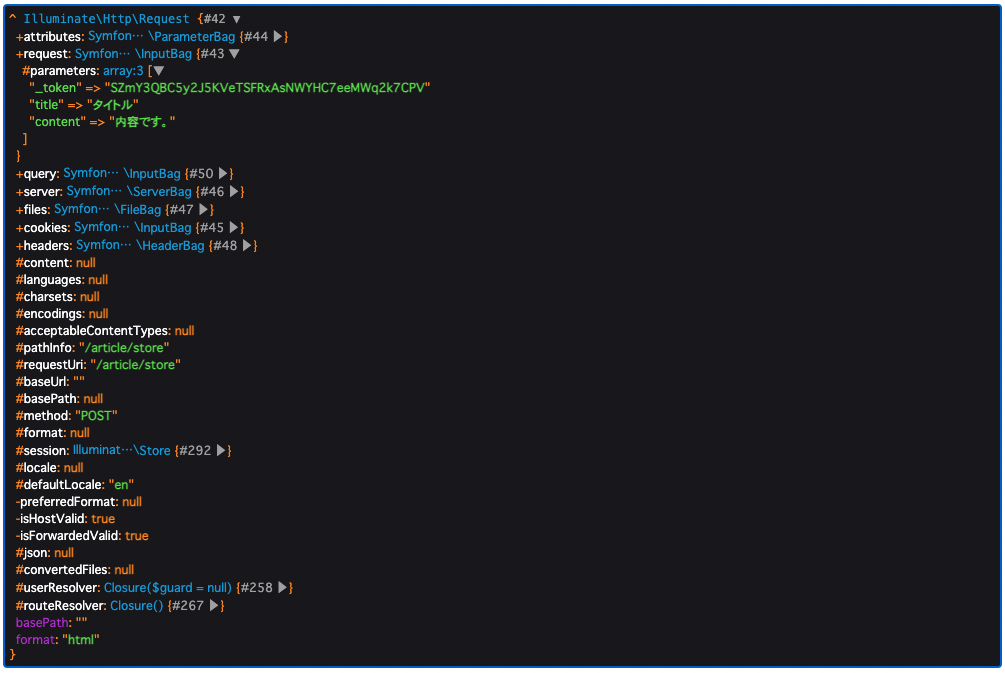Expand the cookies InputBag #45
The height and width of the screenshot is (673, 1005).
[233, 227]
